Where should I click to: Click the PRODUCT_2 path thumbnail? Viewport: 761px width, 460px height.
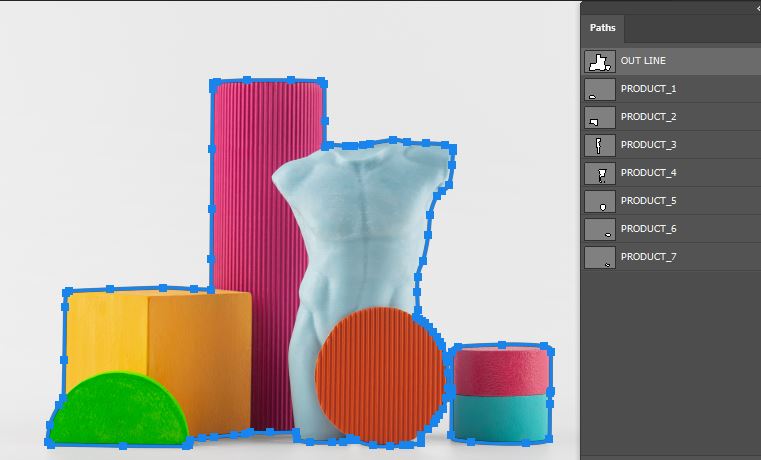[600, 118]
